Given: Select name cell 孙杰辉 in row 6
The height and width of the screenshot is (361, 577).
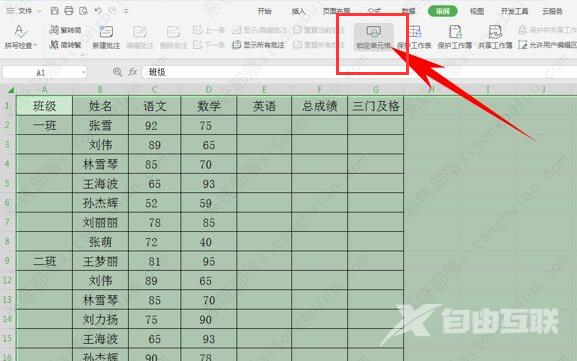Looking at the screenshot, I should point(100,203).
